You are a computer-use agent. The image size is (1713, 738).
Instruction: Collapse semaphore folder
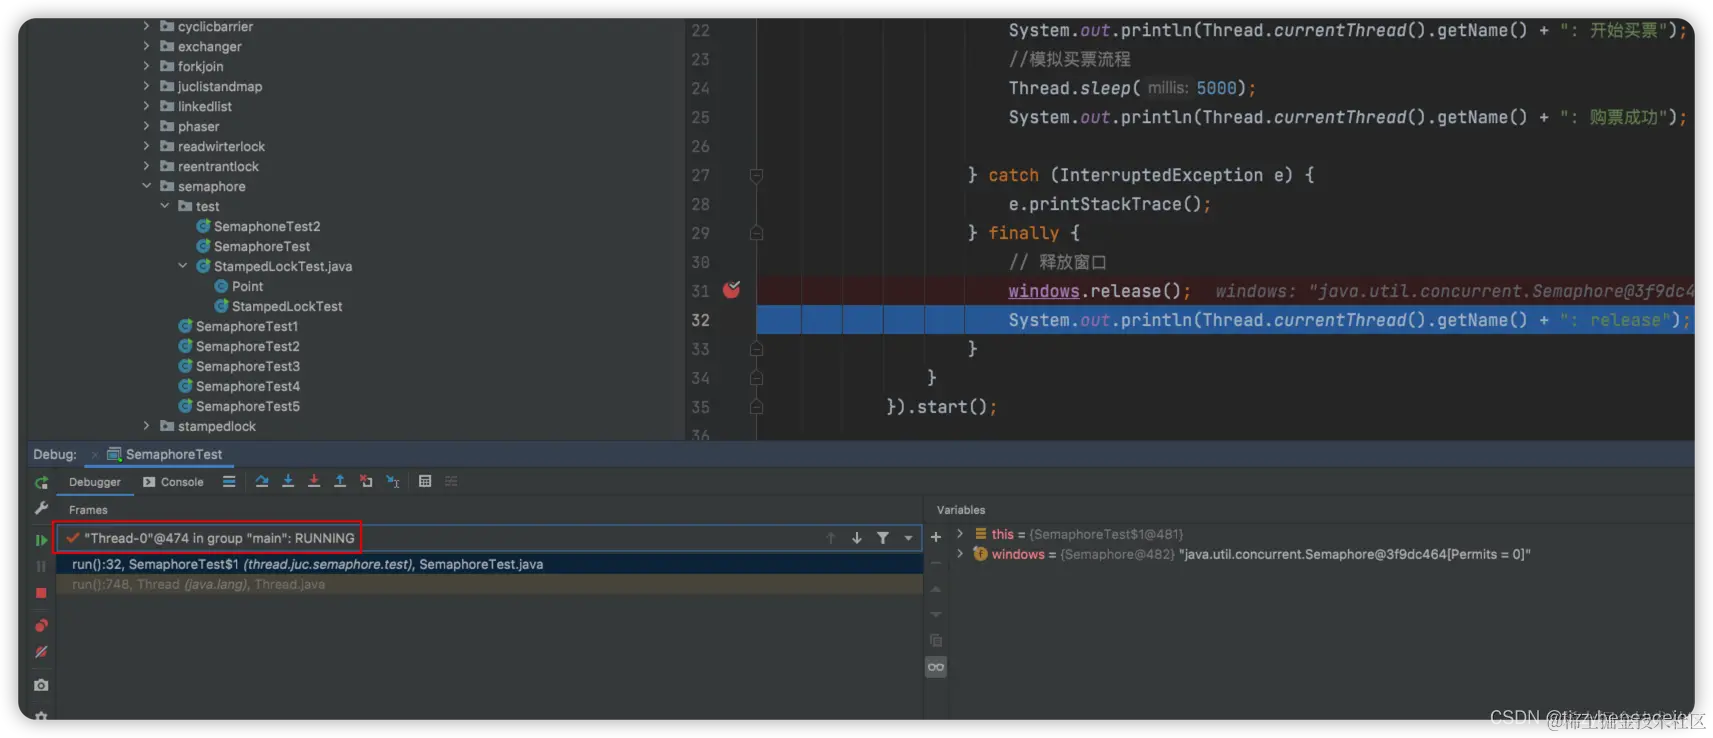(146, 186)
